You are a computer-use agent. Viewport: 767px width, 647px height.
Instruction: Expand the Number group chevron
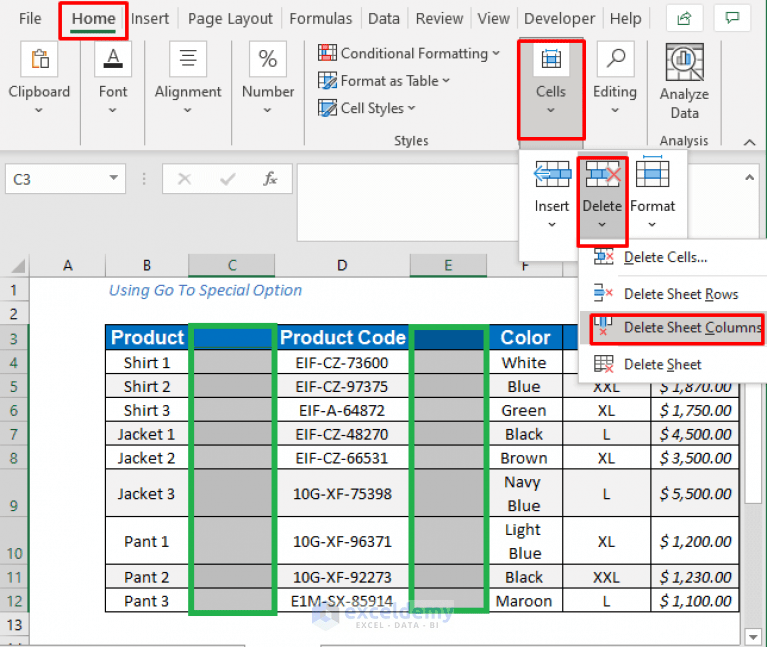tap(267, 111)
